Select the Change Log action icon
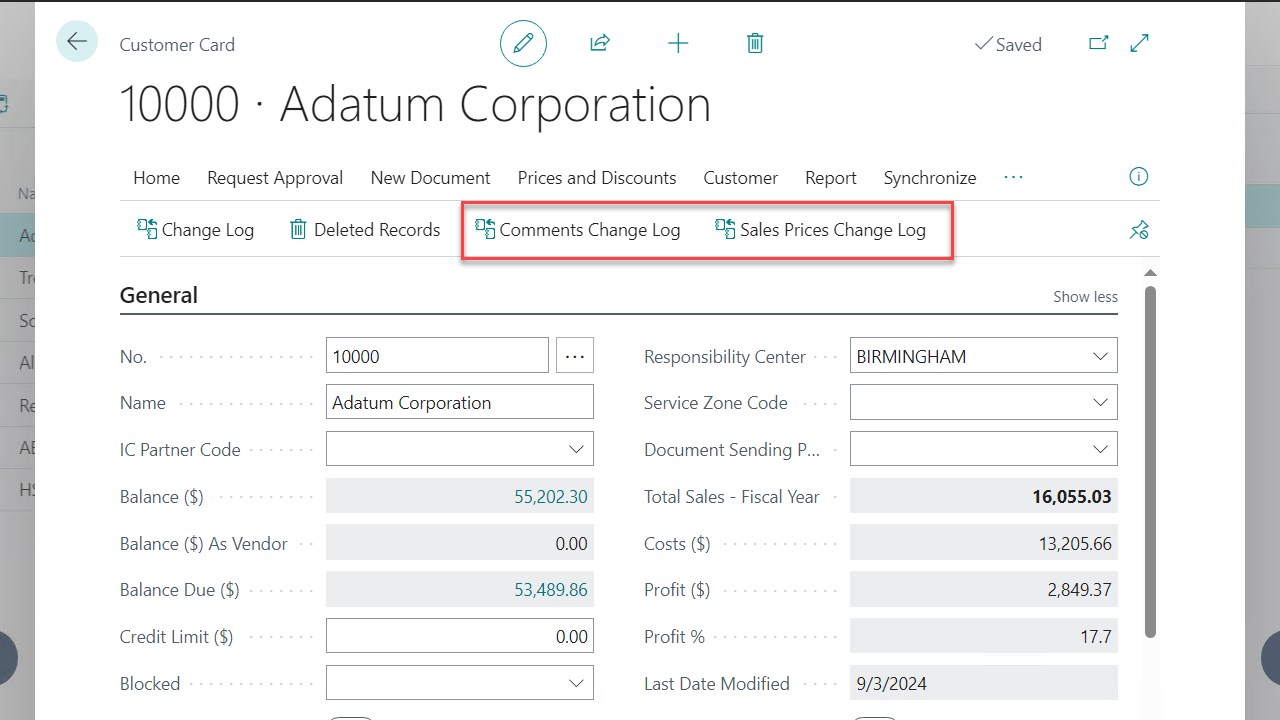This screenshot has height=720, width=1280. [x=195, y=229]
